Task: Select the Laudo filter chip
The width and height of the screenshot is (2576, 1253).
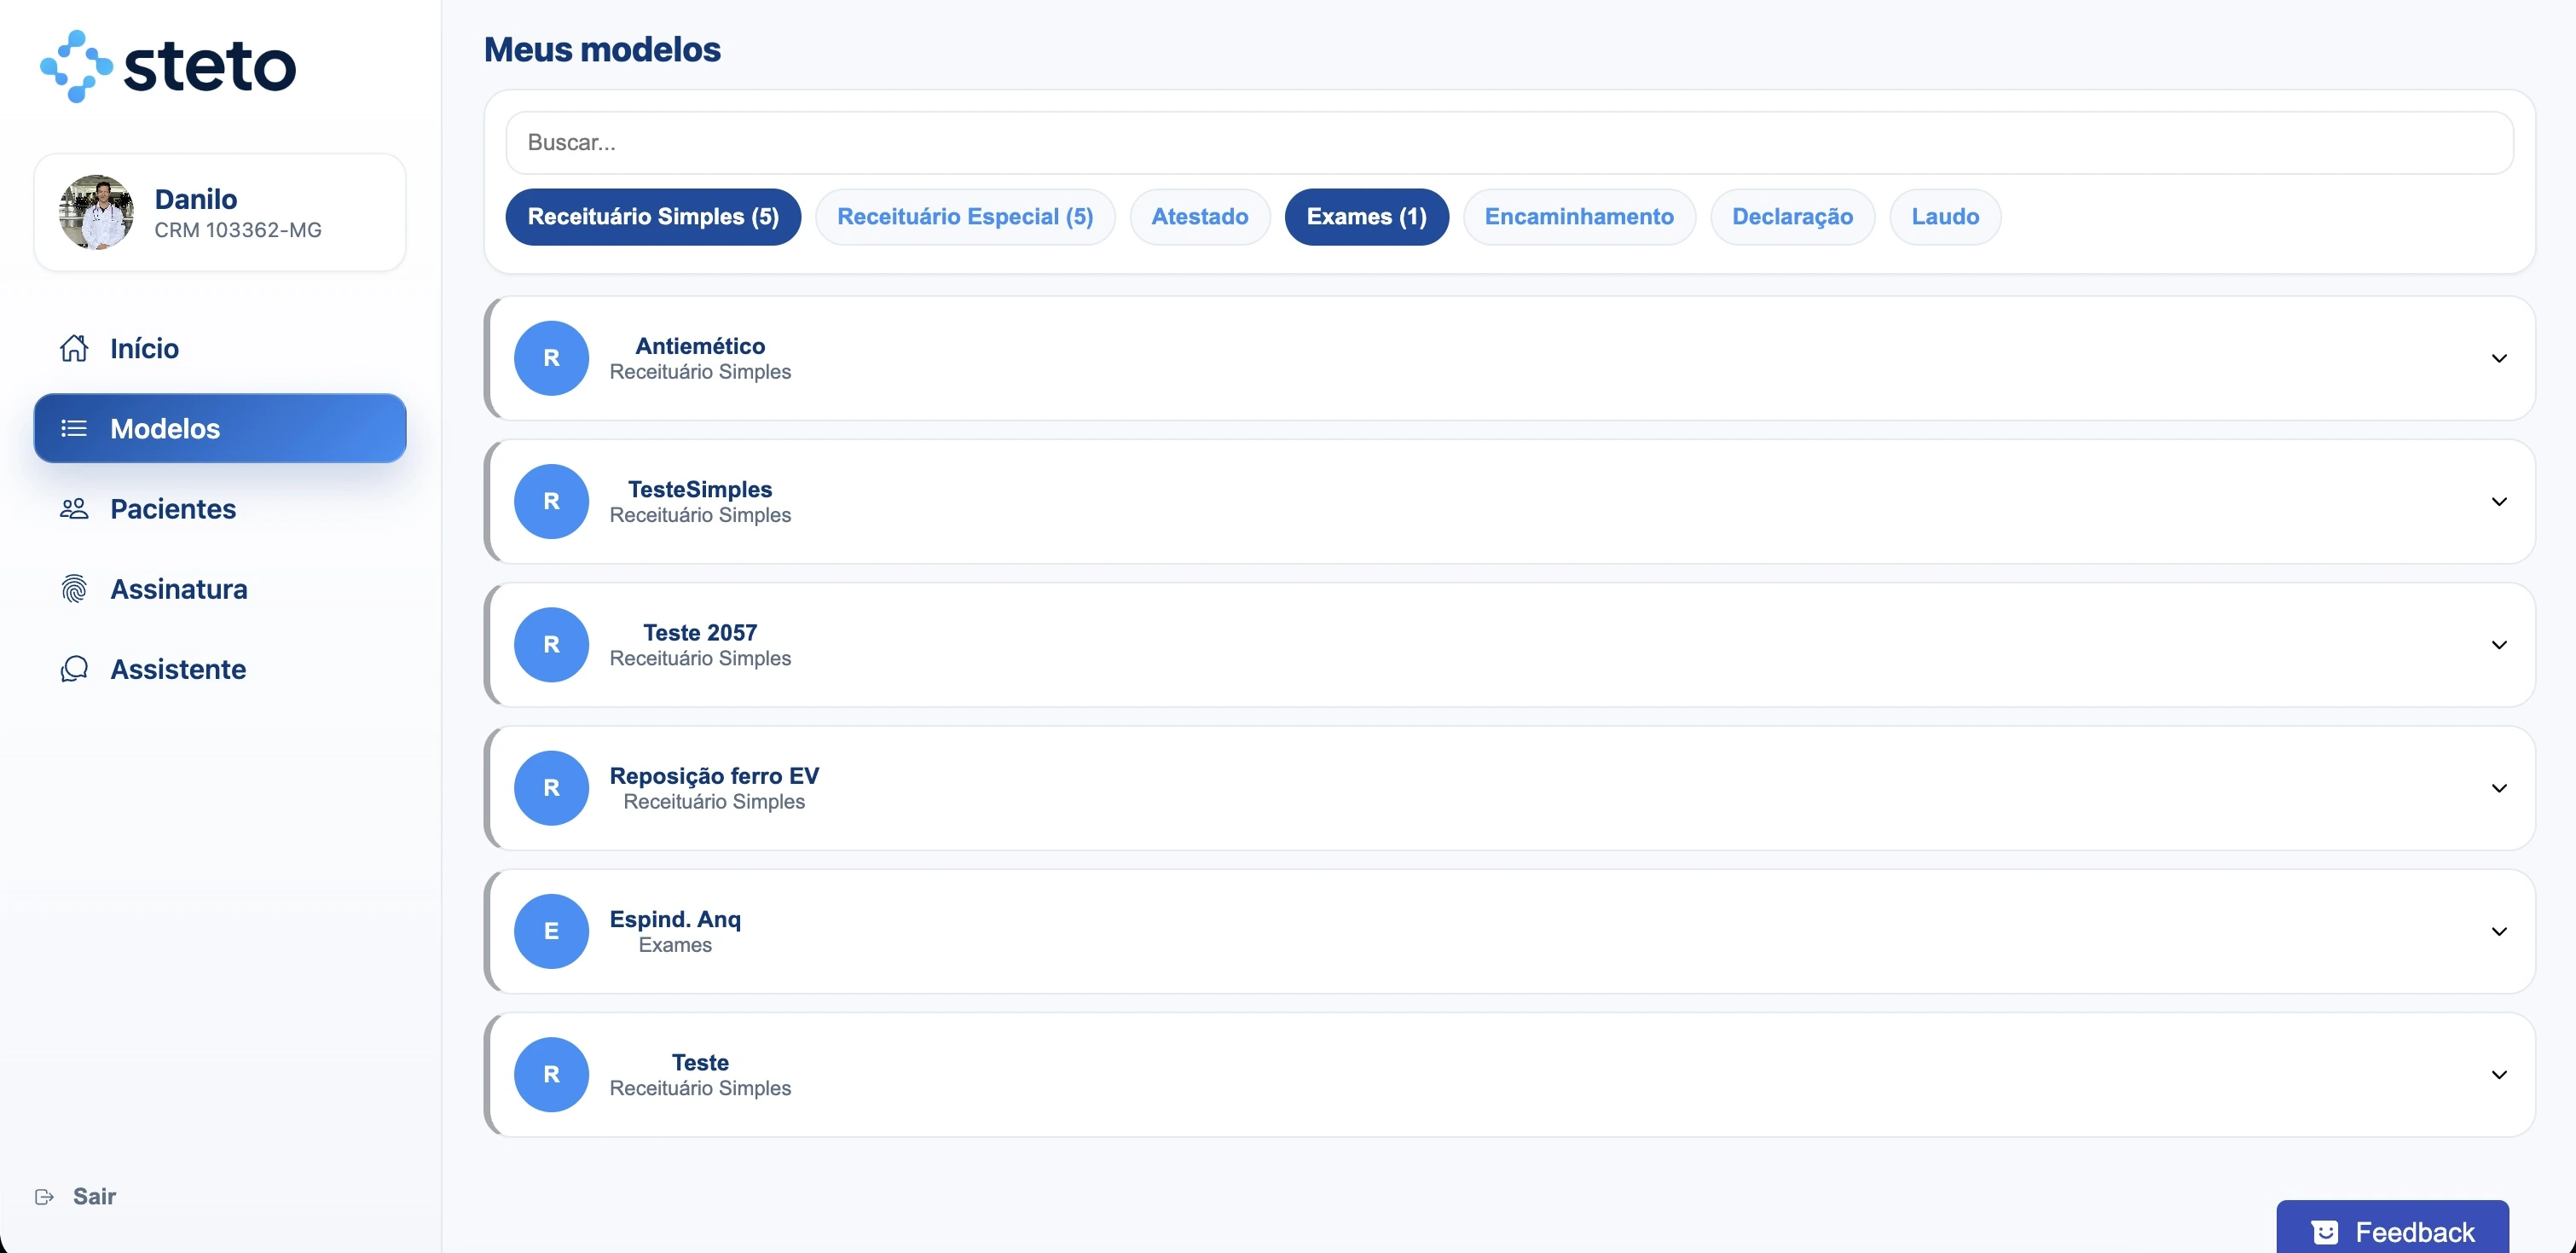Action: 1944,217
